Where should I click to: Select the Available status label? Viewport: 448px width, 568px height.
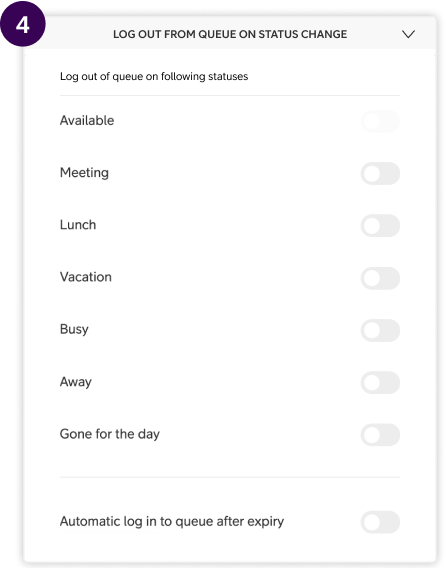coord(87,120)
